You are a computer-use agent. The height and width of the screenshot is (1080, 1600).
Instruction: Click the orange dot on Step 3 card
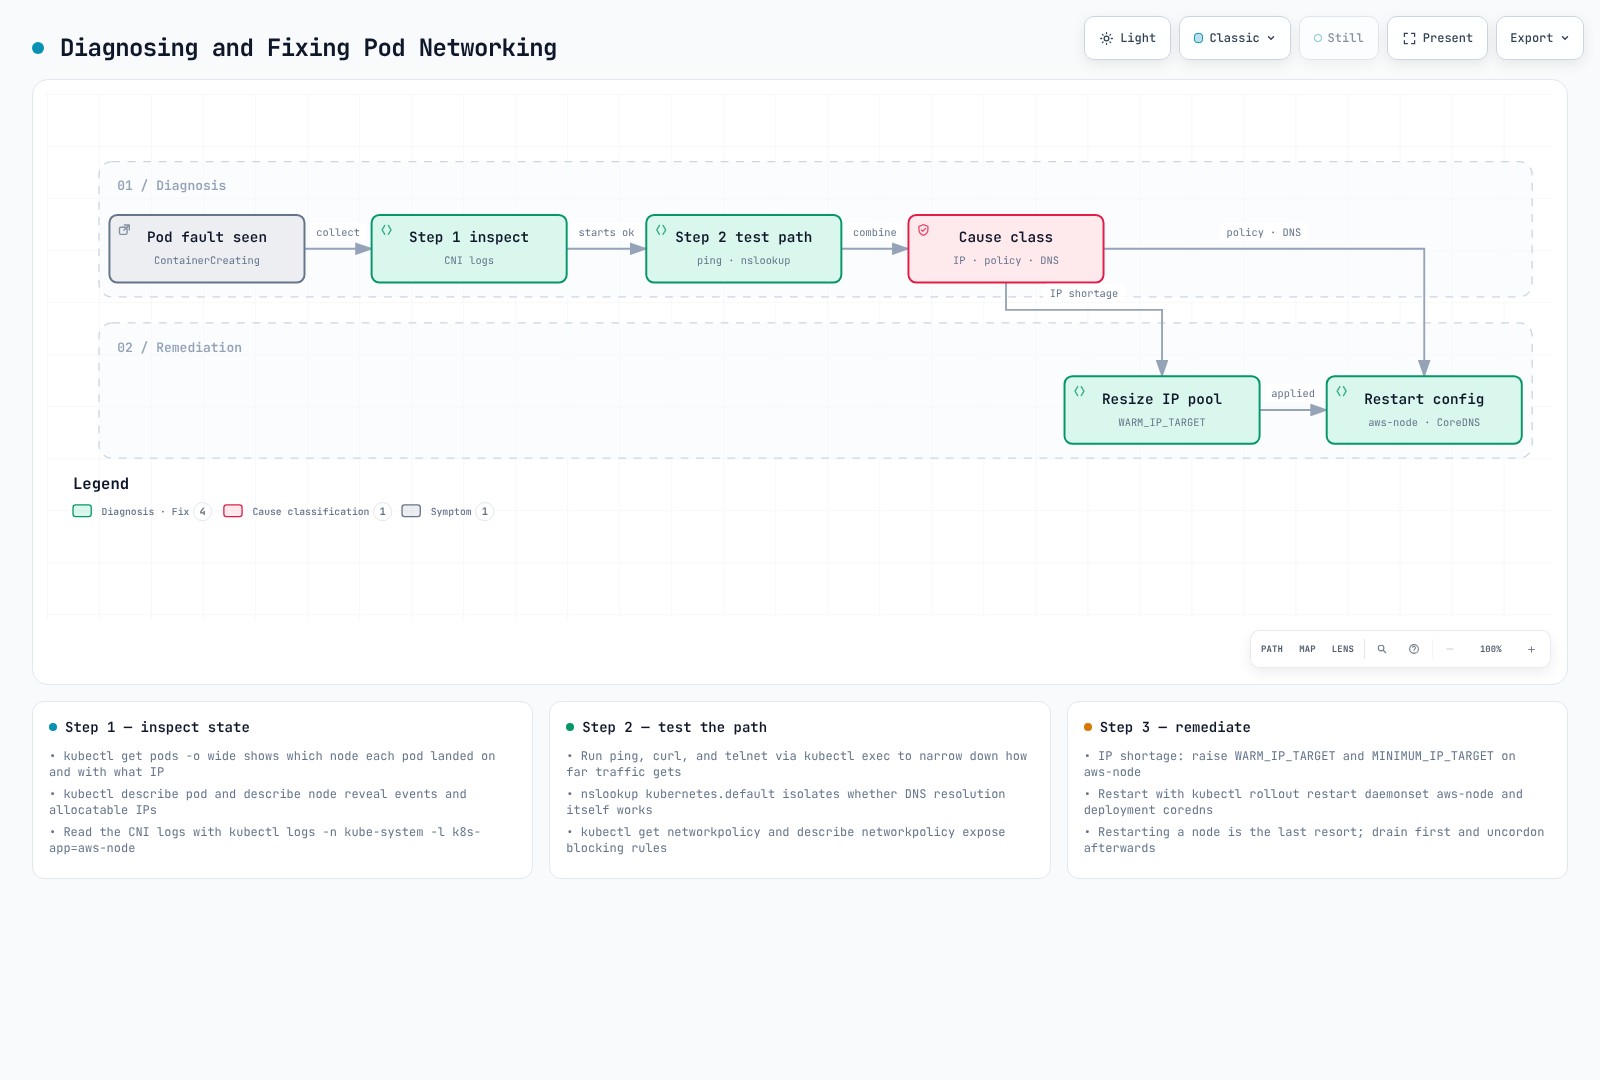tap(1088, 727)
